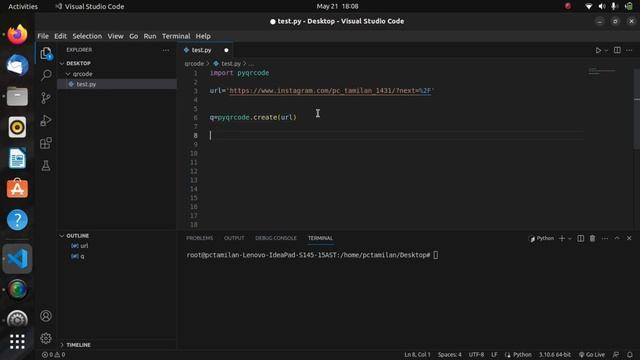Start Go Live server
The height and width of the screenshot is (360, 640).
[x=592, y=355]
